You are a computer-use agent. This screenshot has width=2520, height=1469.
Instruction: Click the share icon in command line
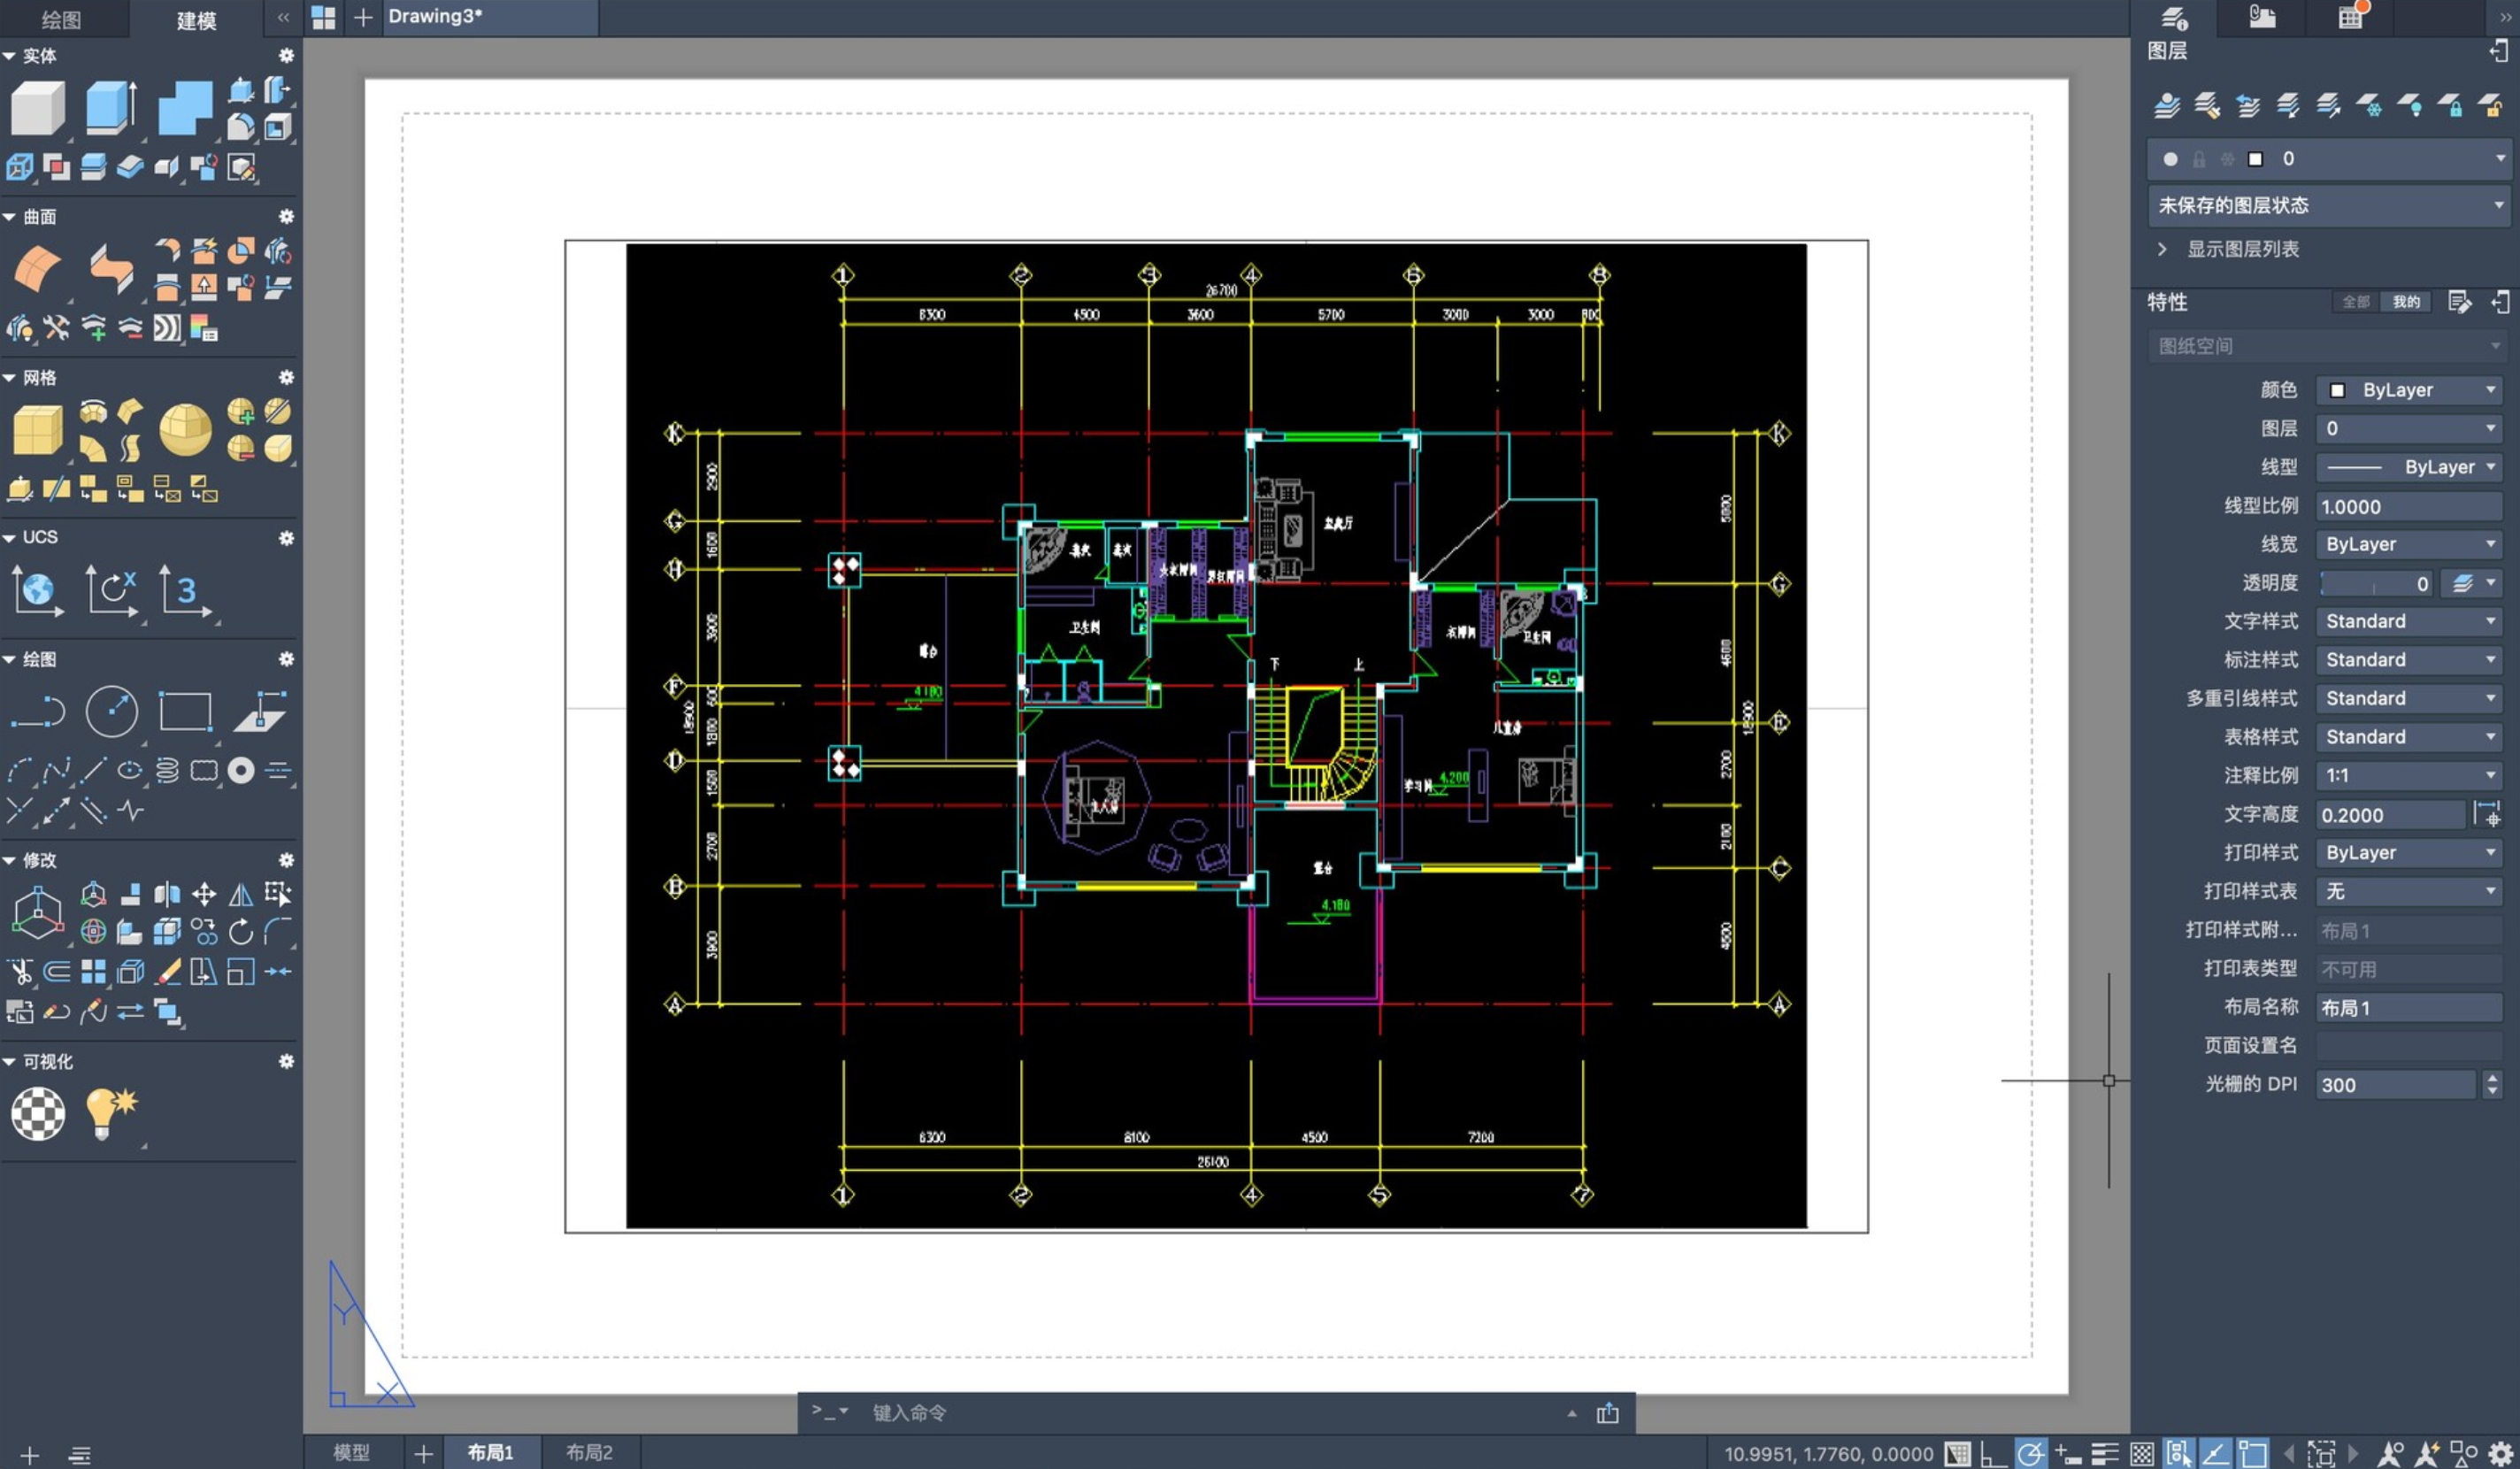pyautogui.click(x=1607, y=1412)
